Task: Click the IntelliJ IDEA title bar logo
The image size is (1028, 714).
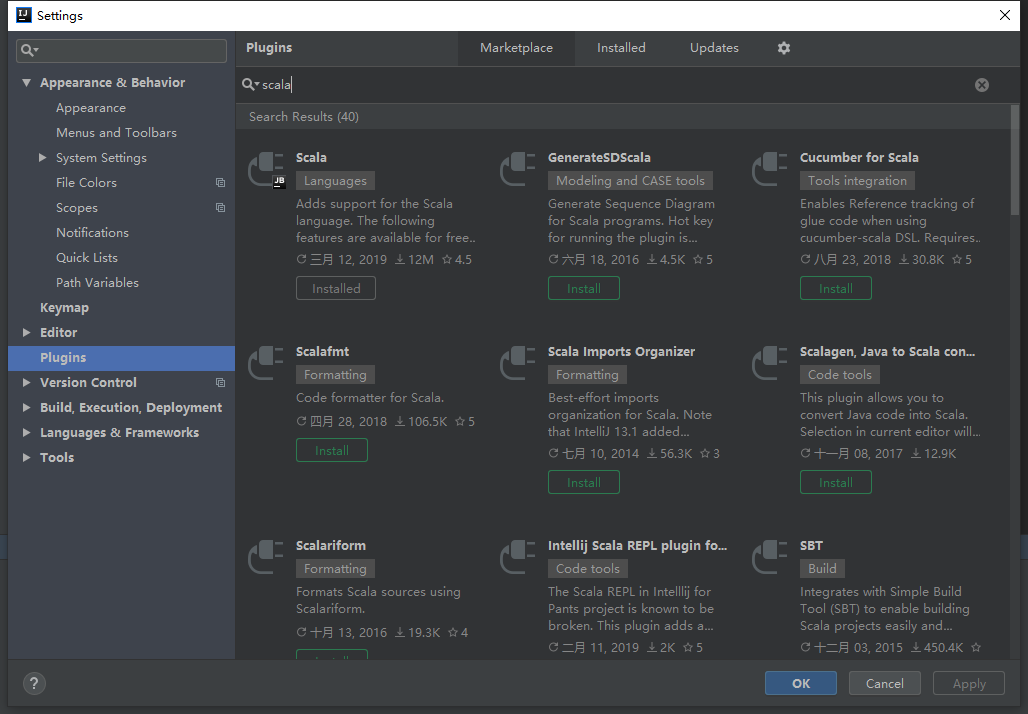Action: point(24,15)
